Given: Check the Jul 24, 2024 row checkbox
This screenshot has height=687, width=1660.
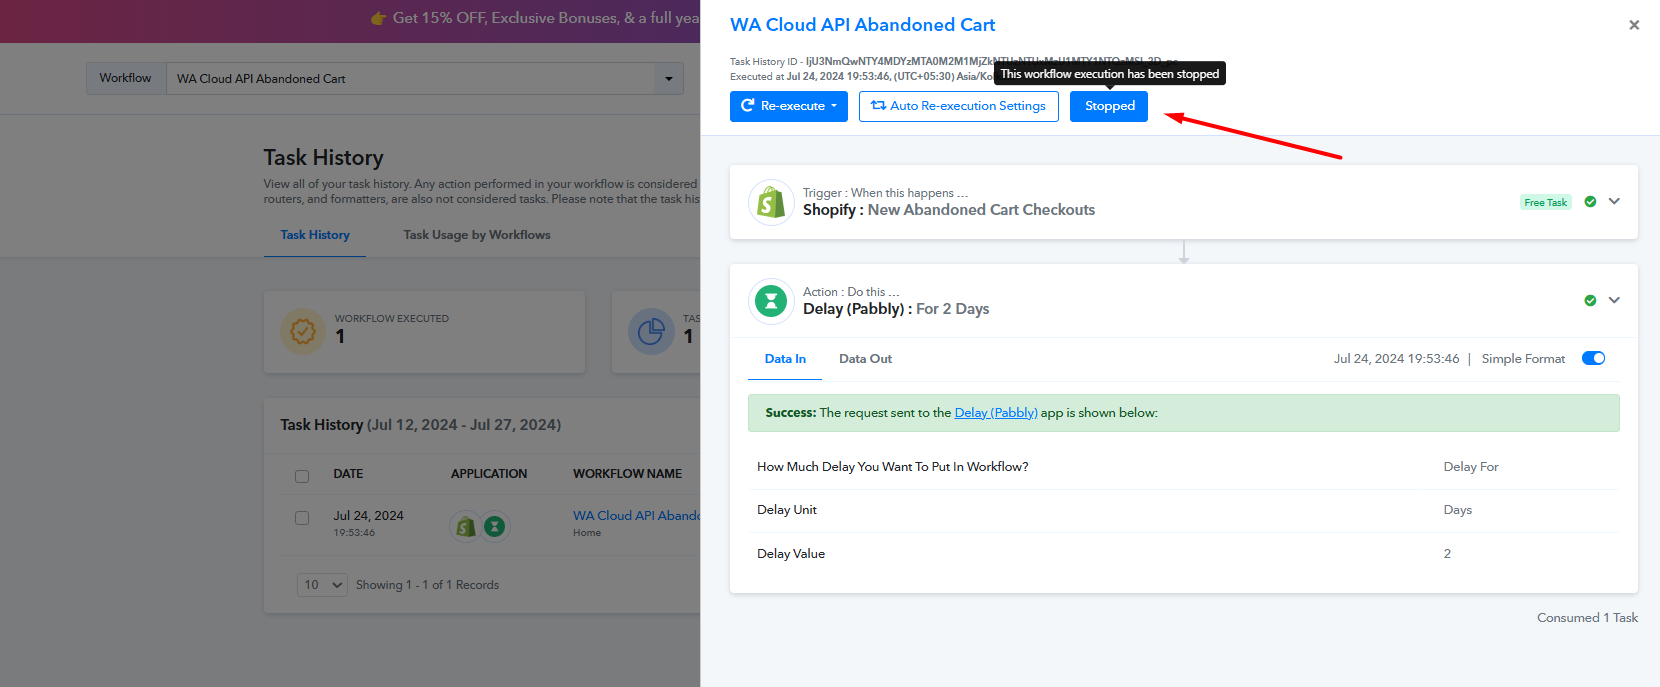Looking at the screenshot, I should click(x=302, y=518).
